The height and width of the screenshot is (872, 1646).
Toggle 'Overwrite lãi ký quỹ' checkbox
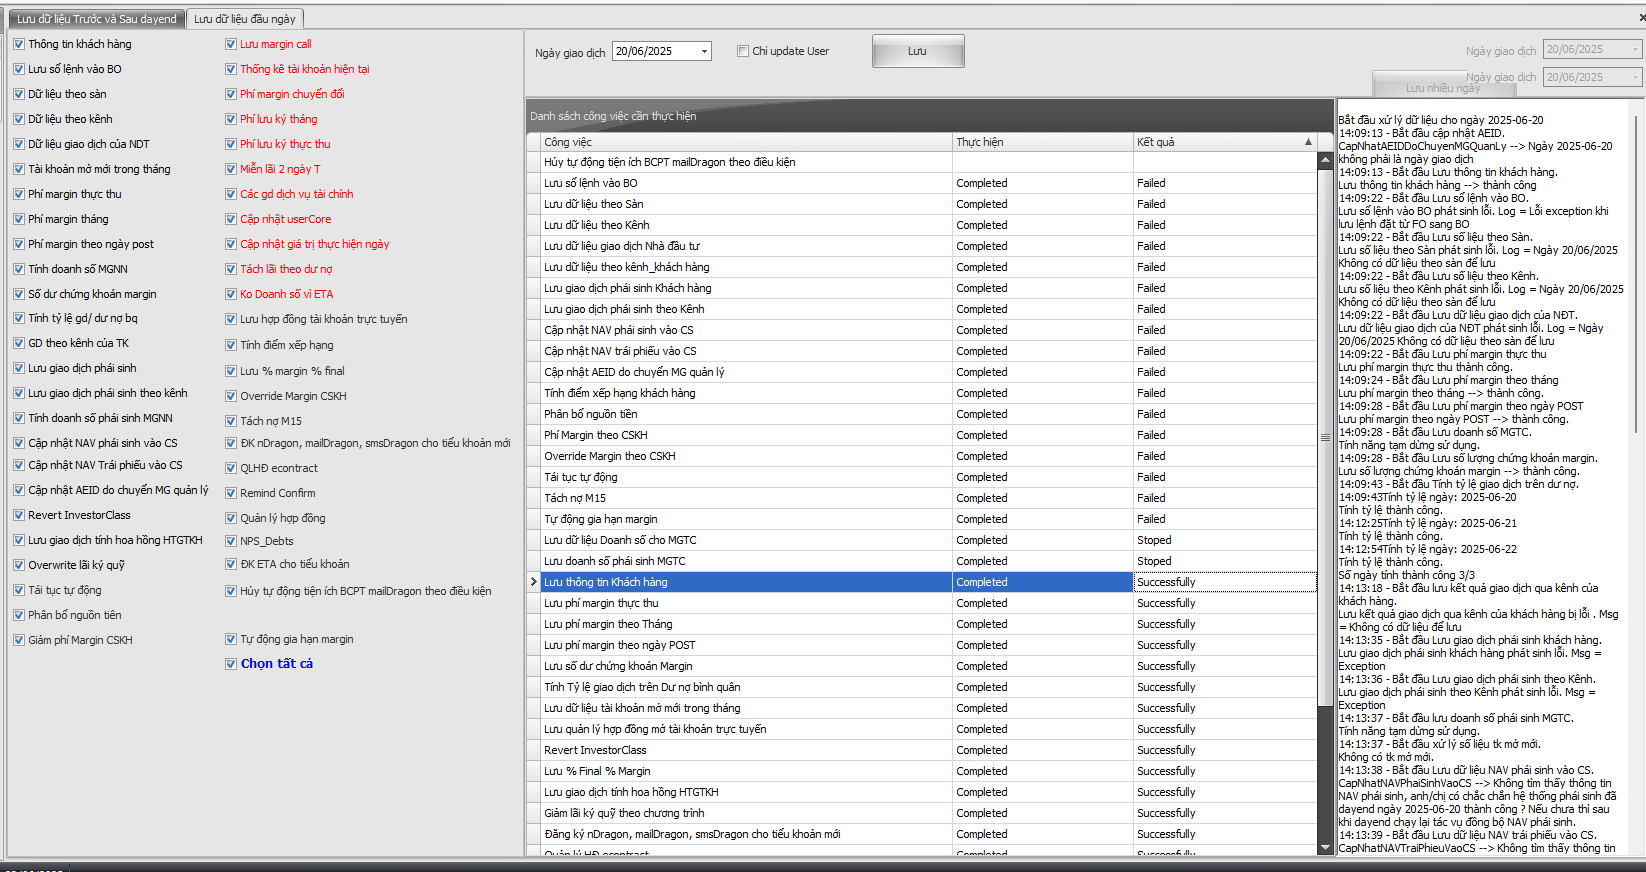click(19, 565)
